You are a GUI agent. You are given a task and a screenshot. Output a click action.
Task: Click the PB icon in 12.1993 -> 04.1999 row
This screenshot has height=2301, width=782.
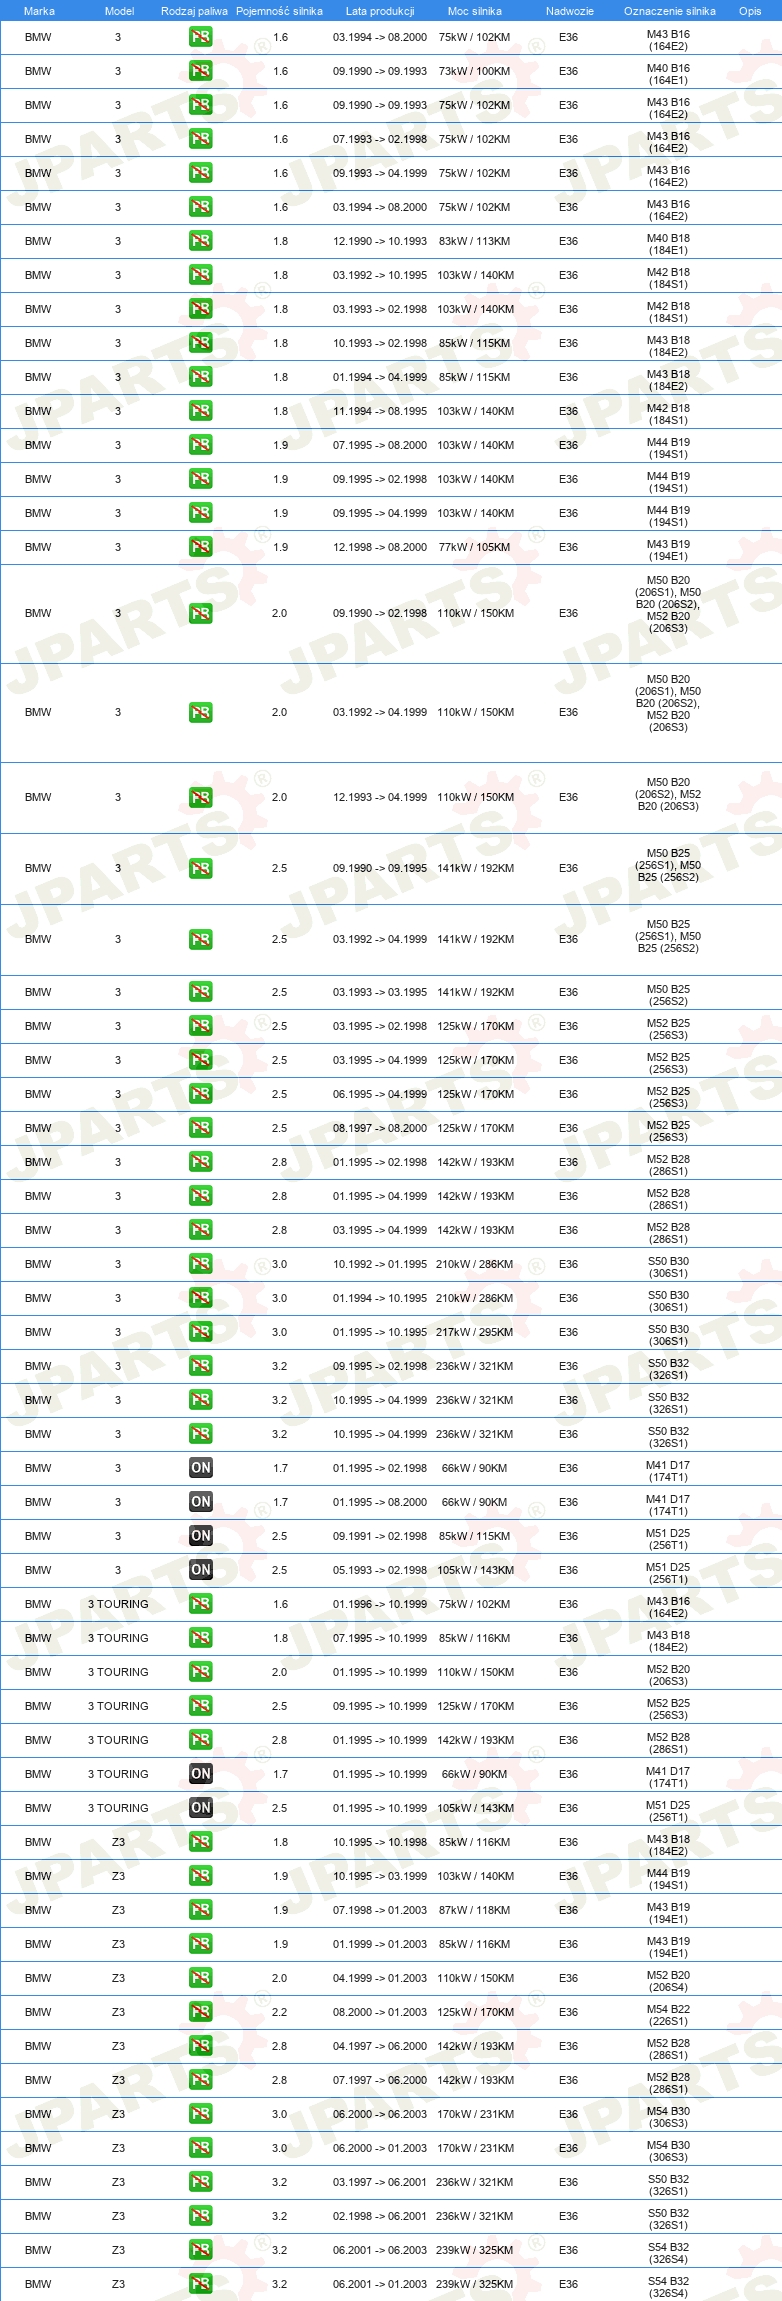click(200, 797)
